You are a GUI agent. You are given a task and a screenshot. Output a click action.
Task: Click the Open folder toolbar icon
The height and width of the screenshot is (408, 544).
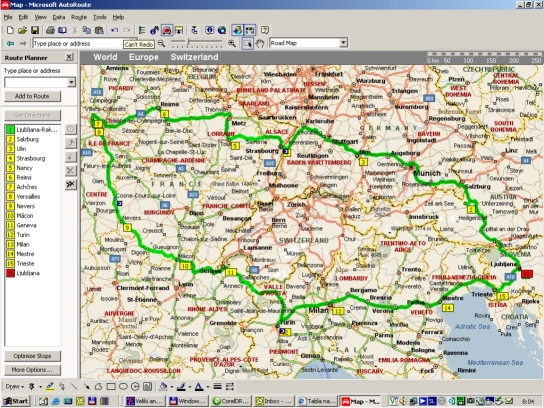[22, 31]
